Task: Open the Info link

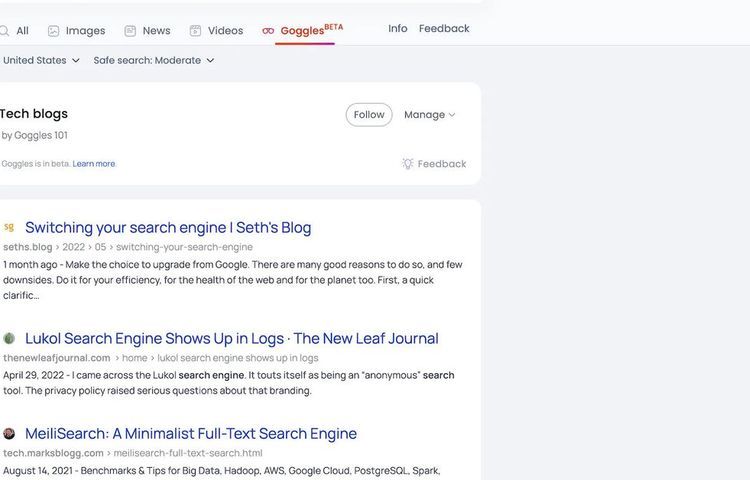Action: point(397,29)
